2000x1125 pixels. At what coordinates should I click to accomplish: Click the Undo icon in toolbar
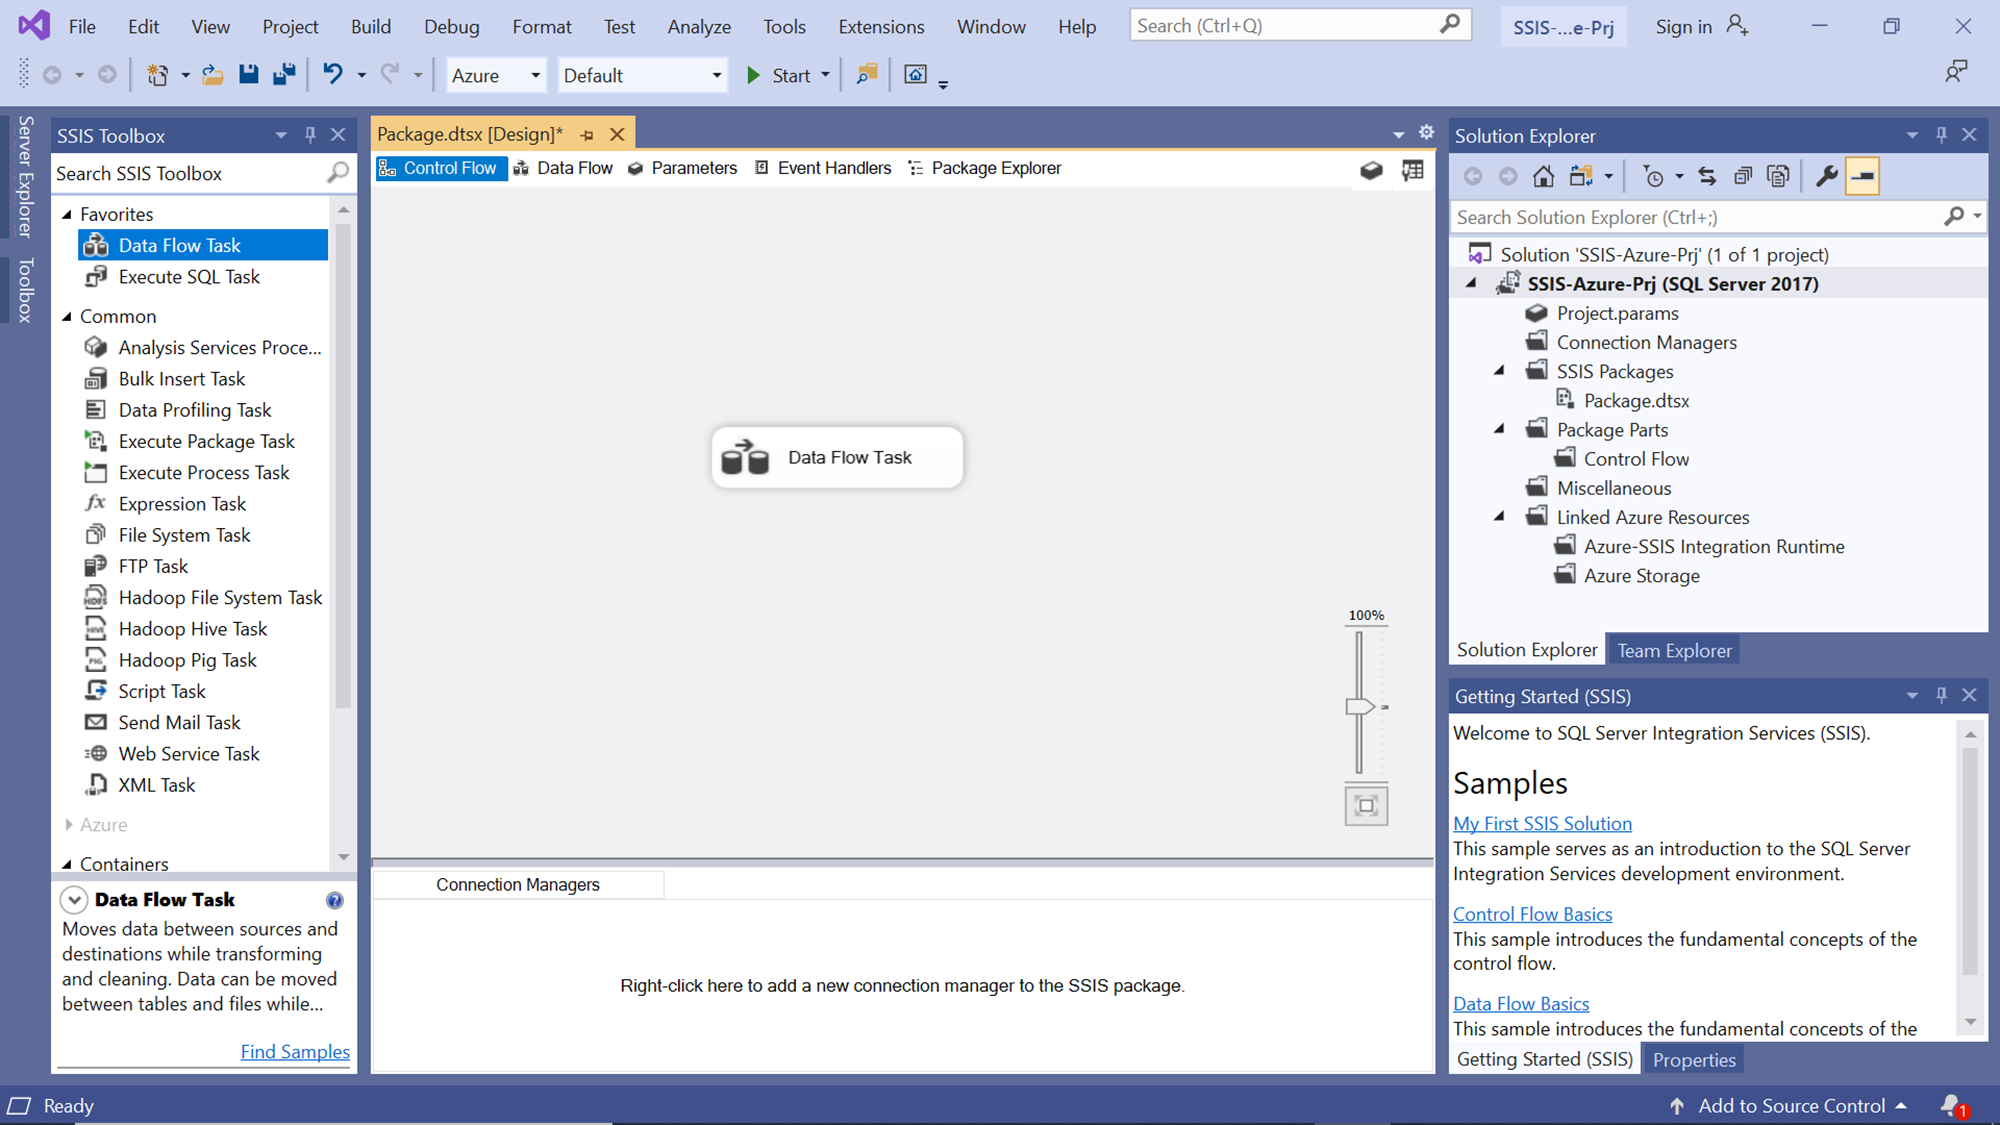tap(332, 75)
